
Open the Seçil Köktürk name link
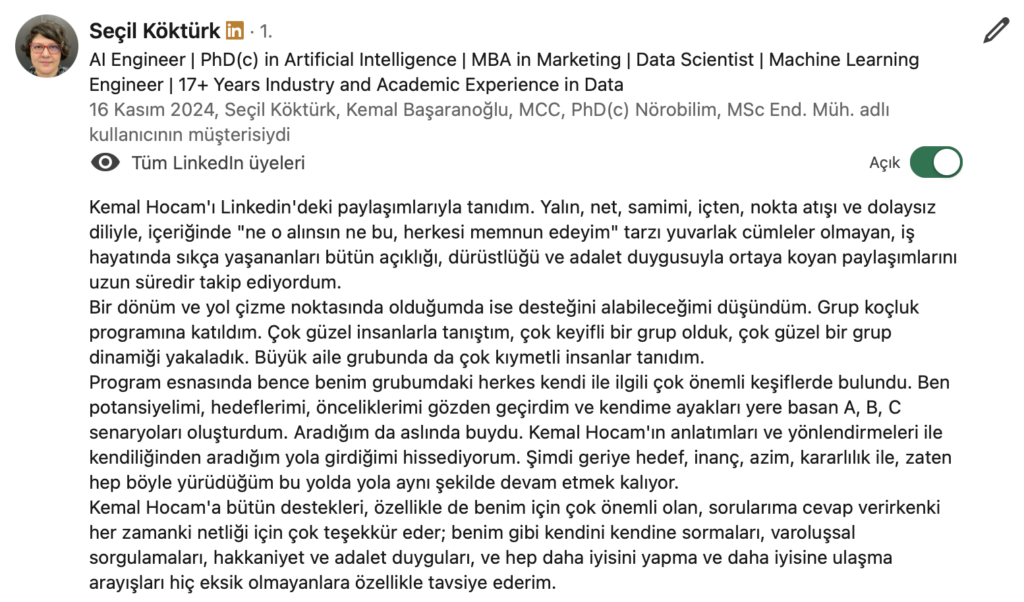point(154,31)
